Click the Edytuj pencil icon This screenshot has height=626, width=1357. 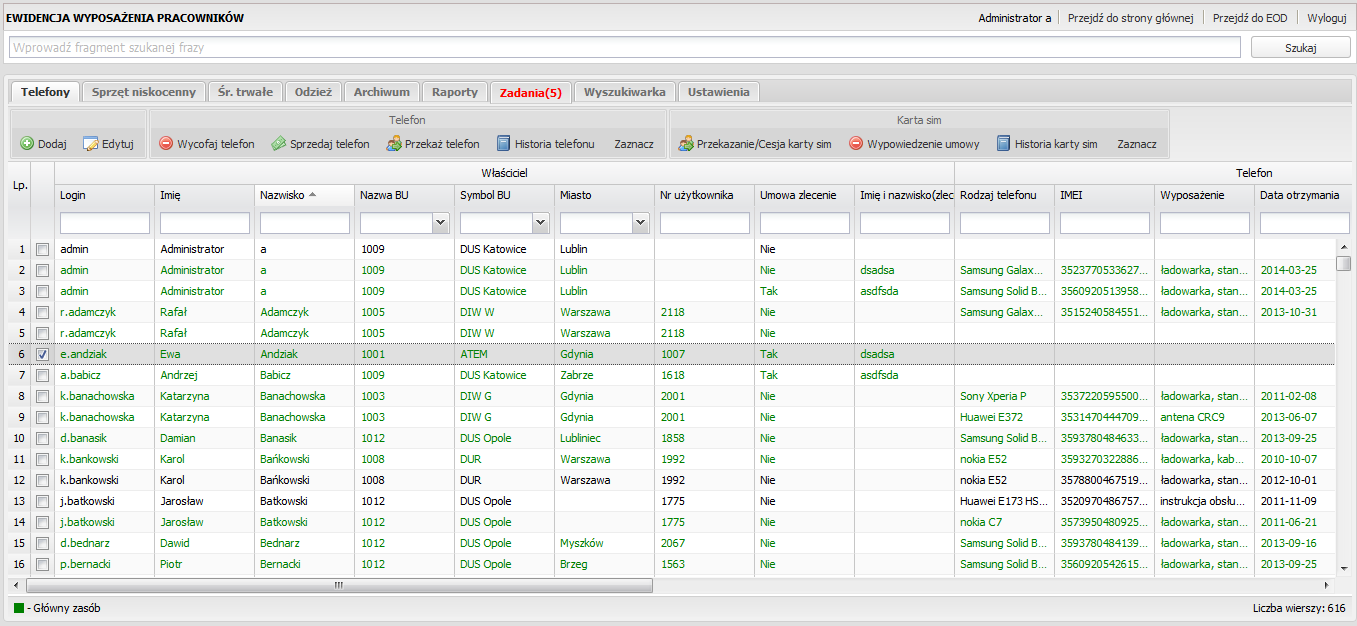[91, 144]
